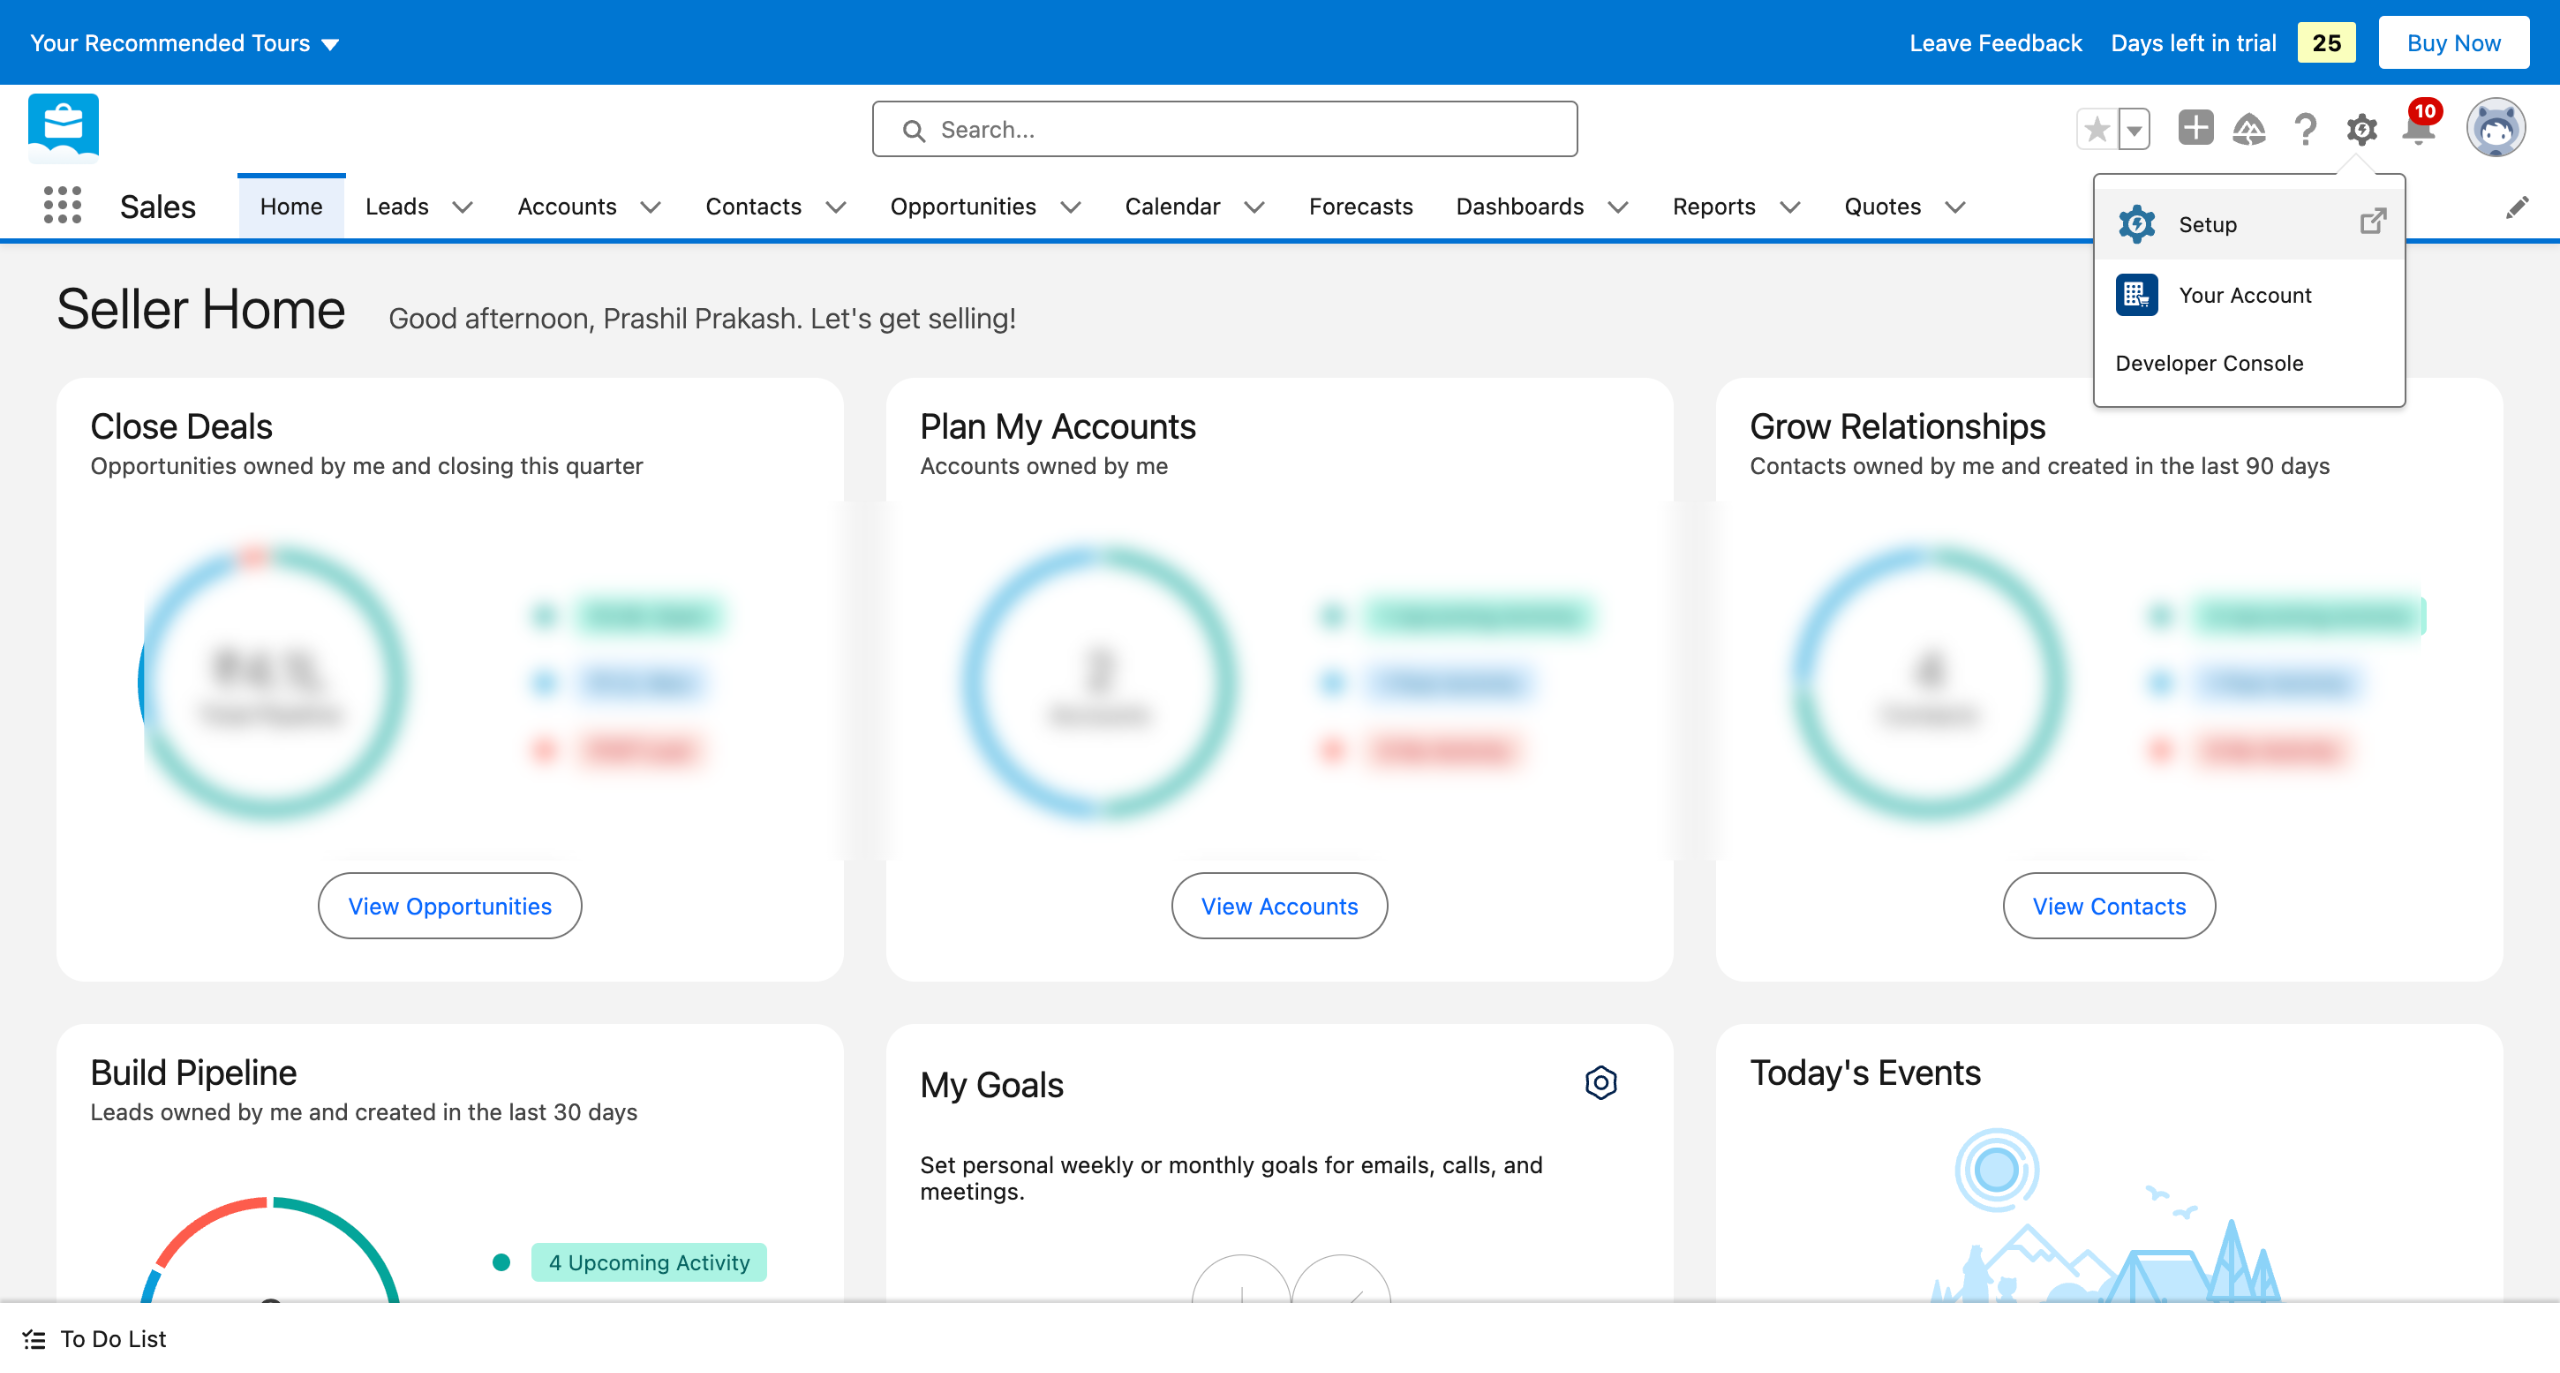This screenshot has height=1373, width=2560.
Task: Click the edit navigation pencil icon
Action: coord(2517,207)
